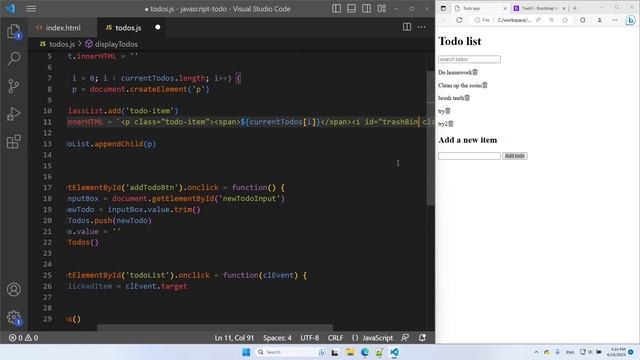Click the new todo item input box
The image size is (640, 360).
(x=469, y=156)
